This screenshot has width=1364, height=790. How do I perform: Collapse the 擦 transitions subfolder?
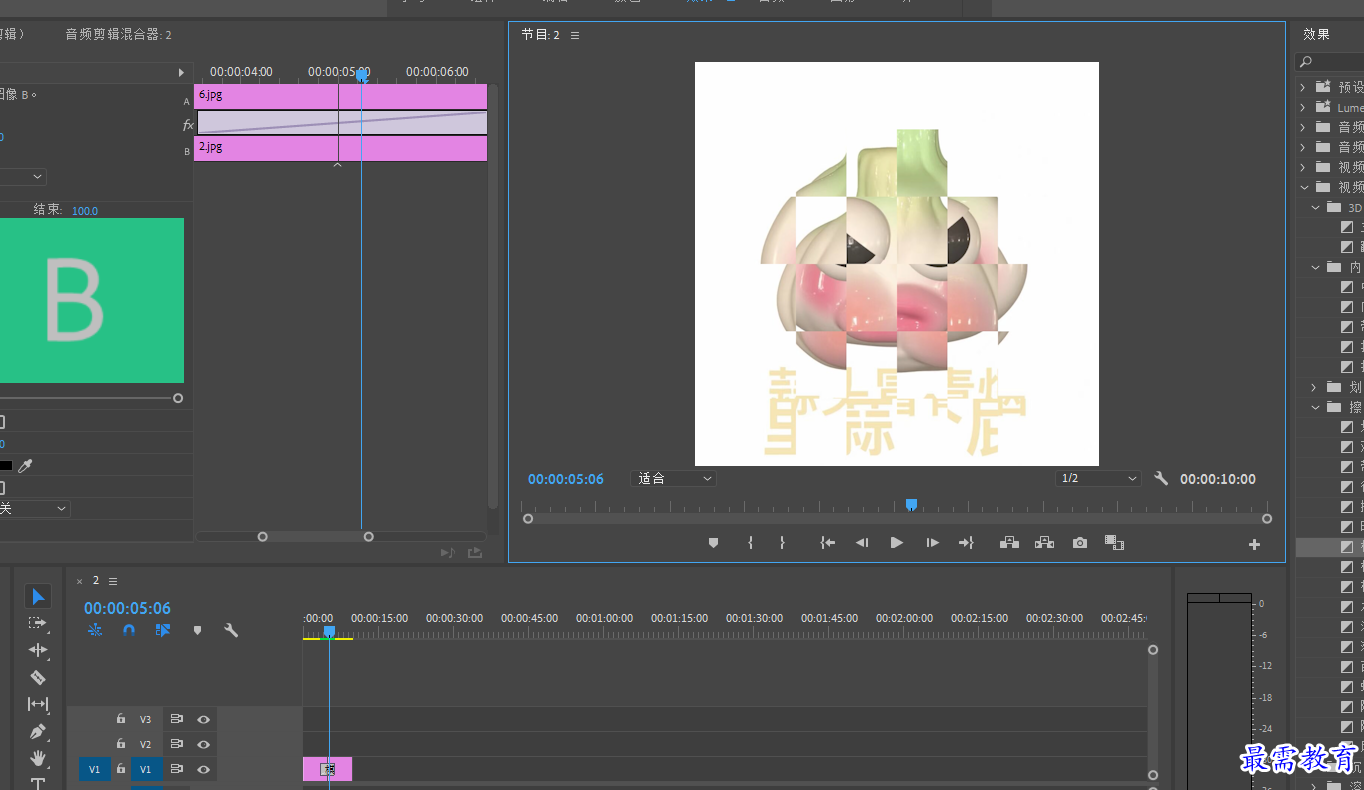point(1315,407)
